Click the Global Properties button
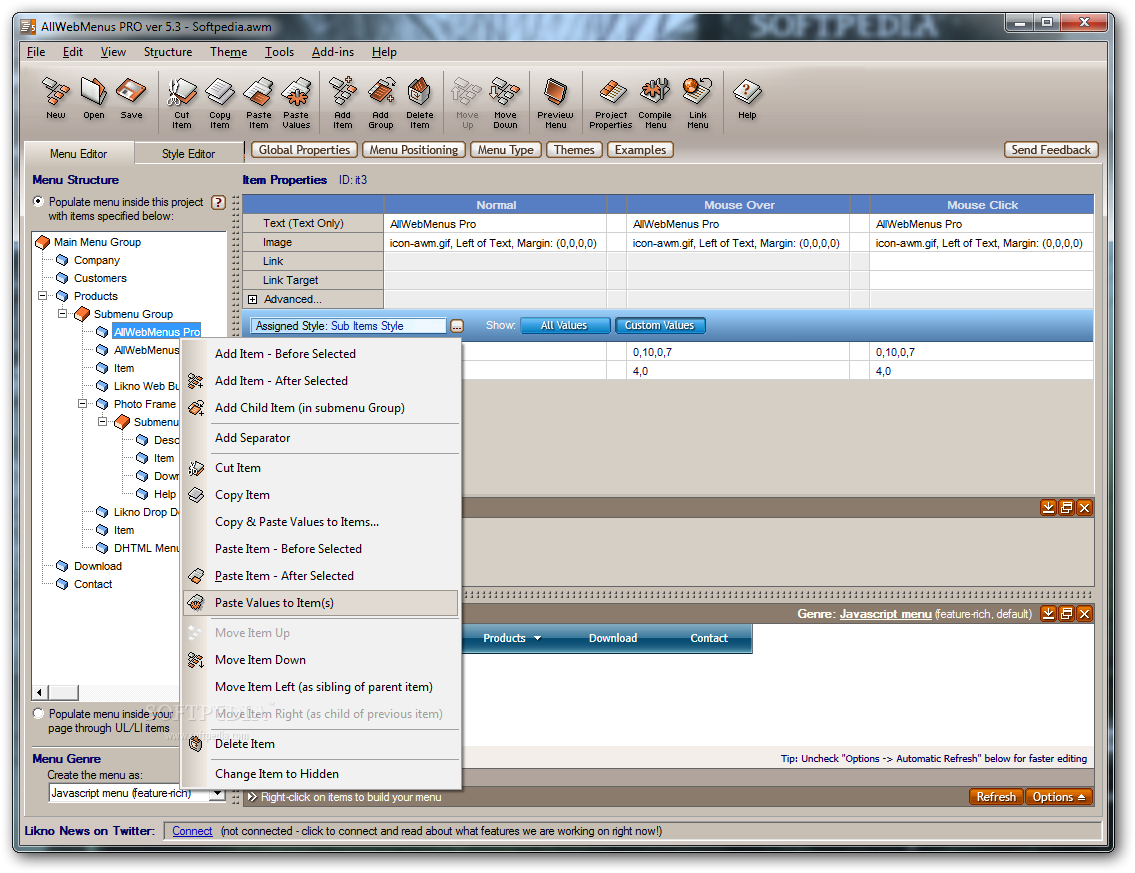 tap(305, 150)
